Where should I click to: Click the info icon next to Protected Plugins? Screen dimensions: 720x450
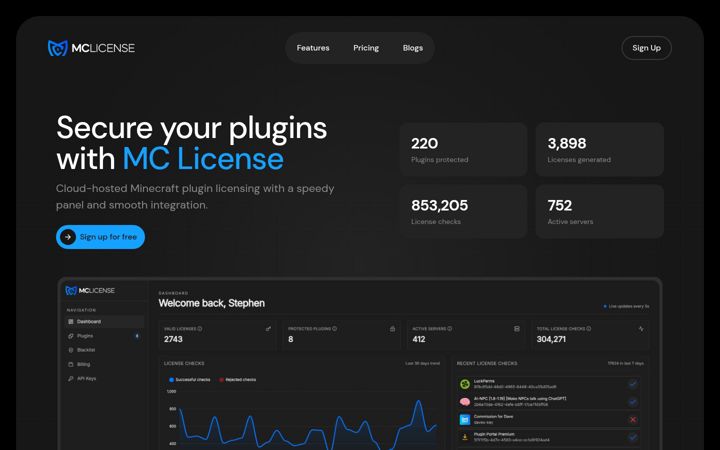pyautogui.click(x=335, y=329)
